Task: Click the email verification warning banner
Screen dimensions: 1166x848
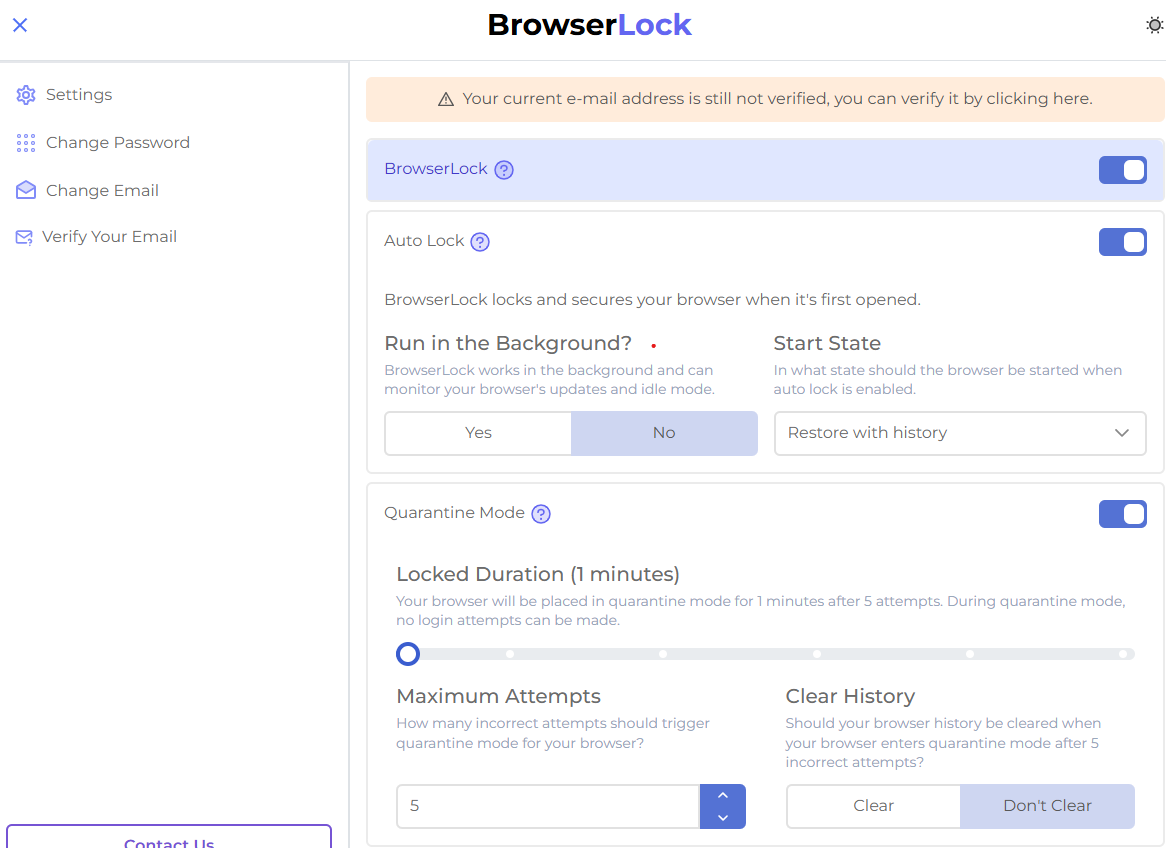Action: (765, 99)
